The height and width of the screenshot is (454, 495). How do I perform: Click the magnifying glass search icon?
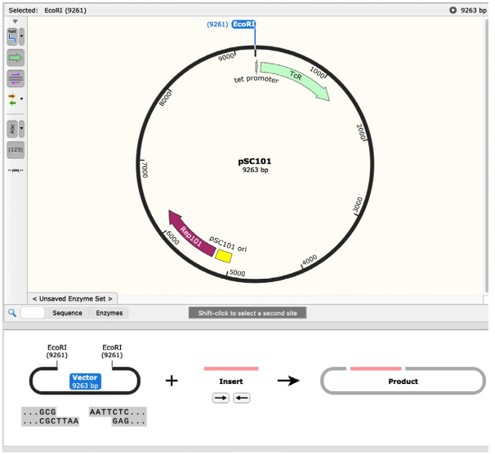[12, 313]
